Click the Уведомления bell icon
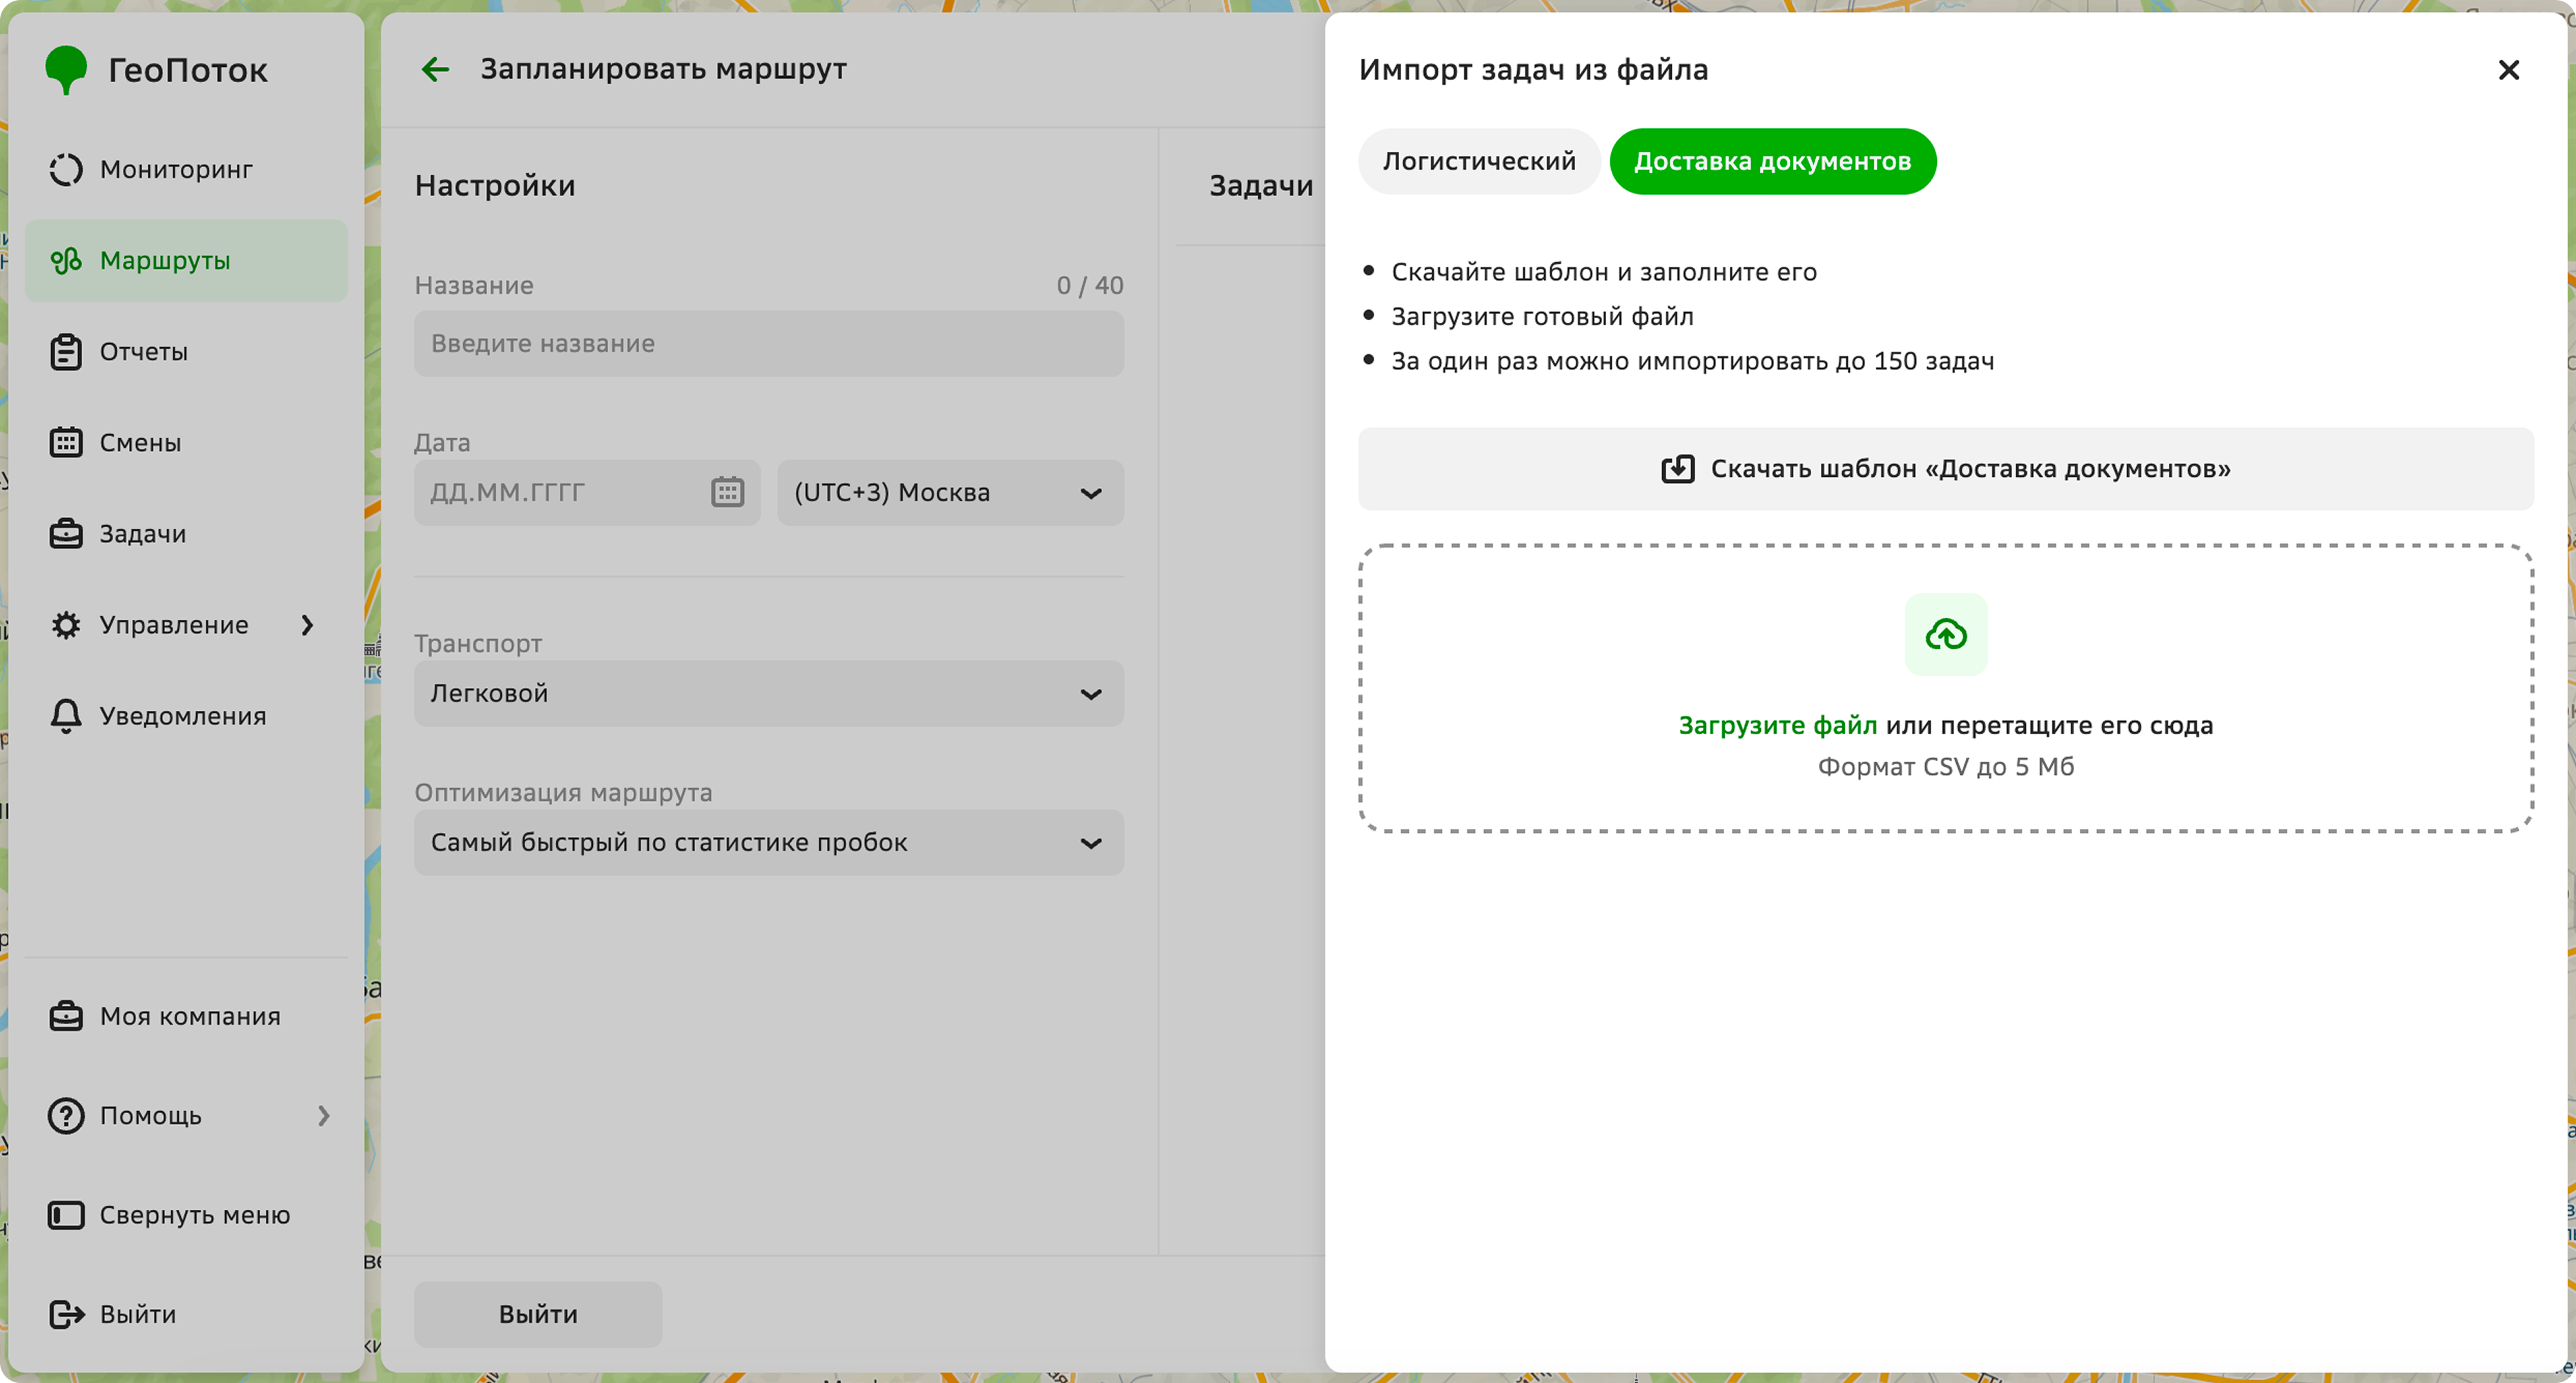 tap(66, 716)
